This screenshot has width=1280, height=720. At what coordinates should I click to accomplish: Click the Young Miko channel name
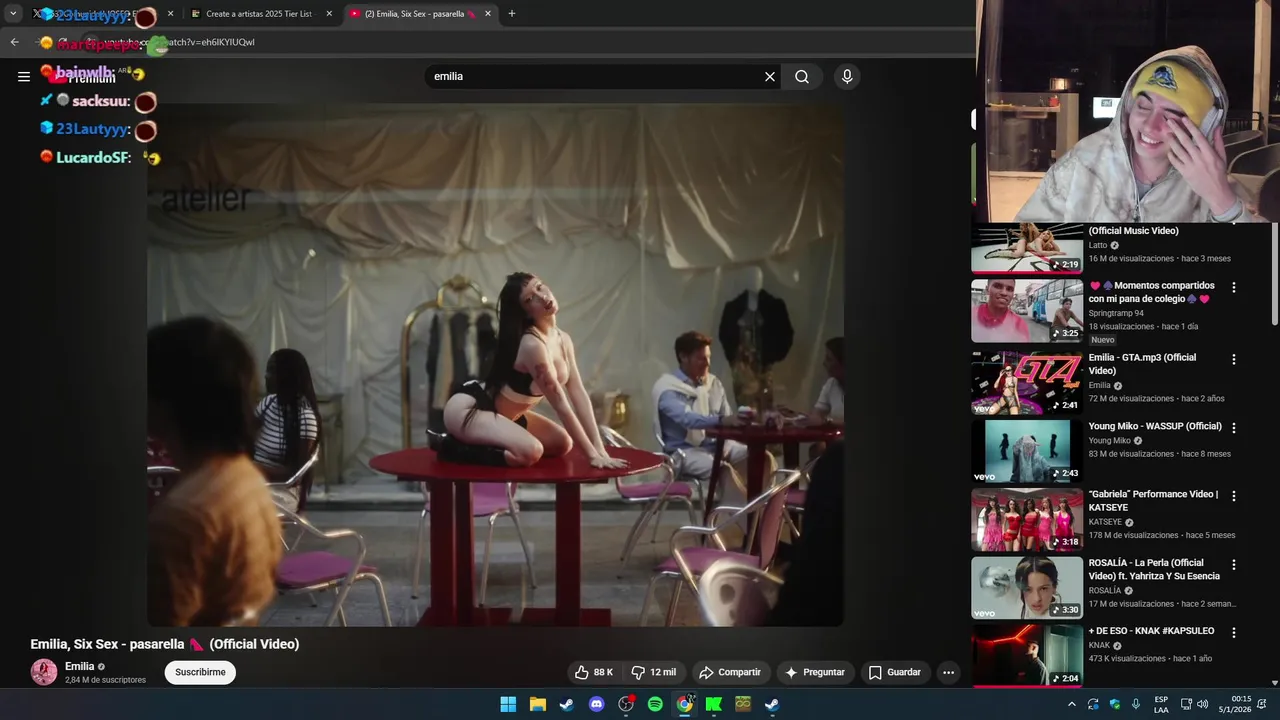click(x=1112, y=440)
